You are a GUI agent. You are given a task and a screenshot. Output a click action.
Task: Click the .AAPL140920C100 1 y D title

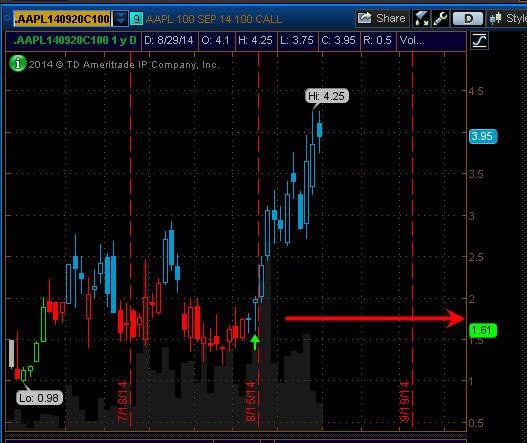75,41
